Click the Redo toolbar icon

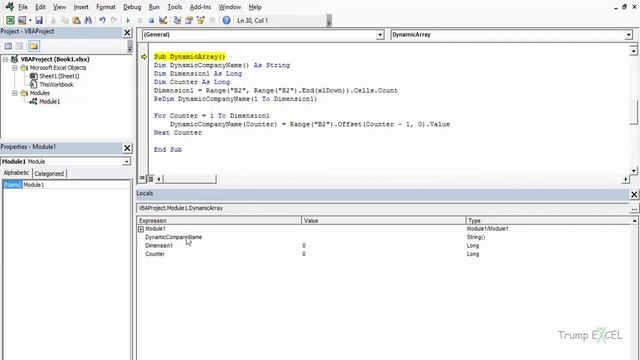point(114,20)
